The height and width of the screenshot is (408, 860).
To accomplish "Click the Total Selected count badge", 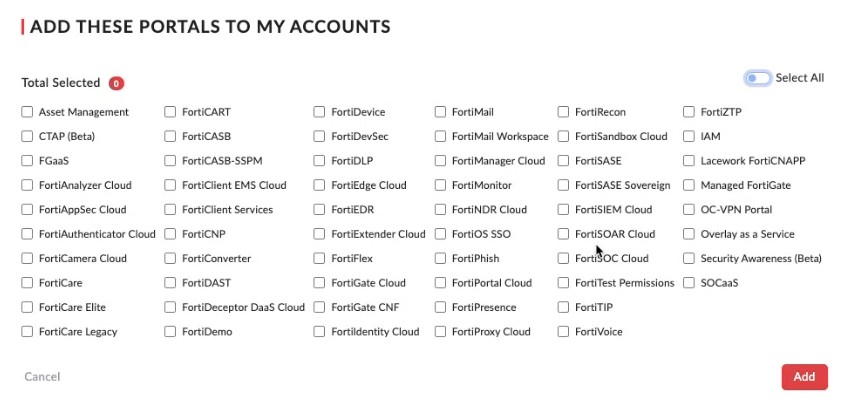I will 117,83.
